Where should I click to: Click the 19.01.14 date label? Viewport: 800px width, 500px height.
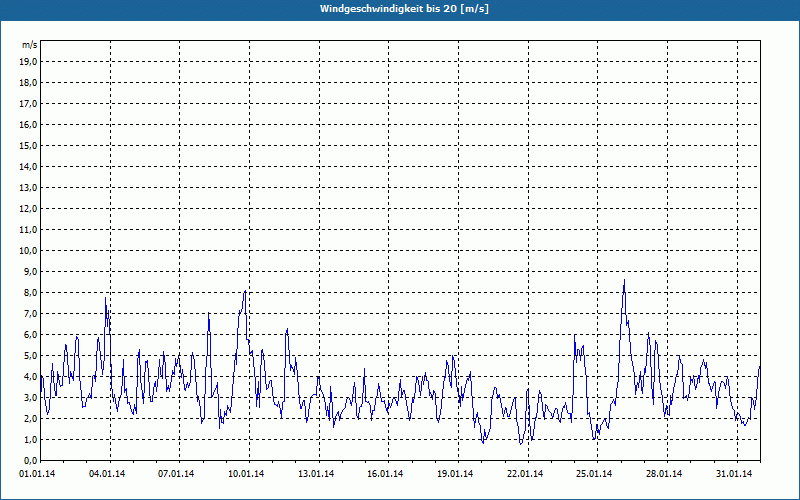tap(455, 474)
